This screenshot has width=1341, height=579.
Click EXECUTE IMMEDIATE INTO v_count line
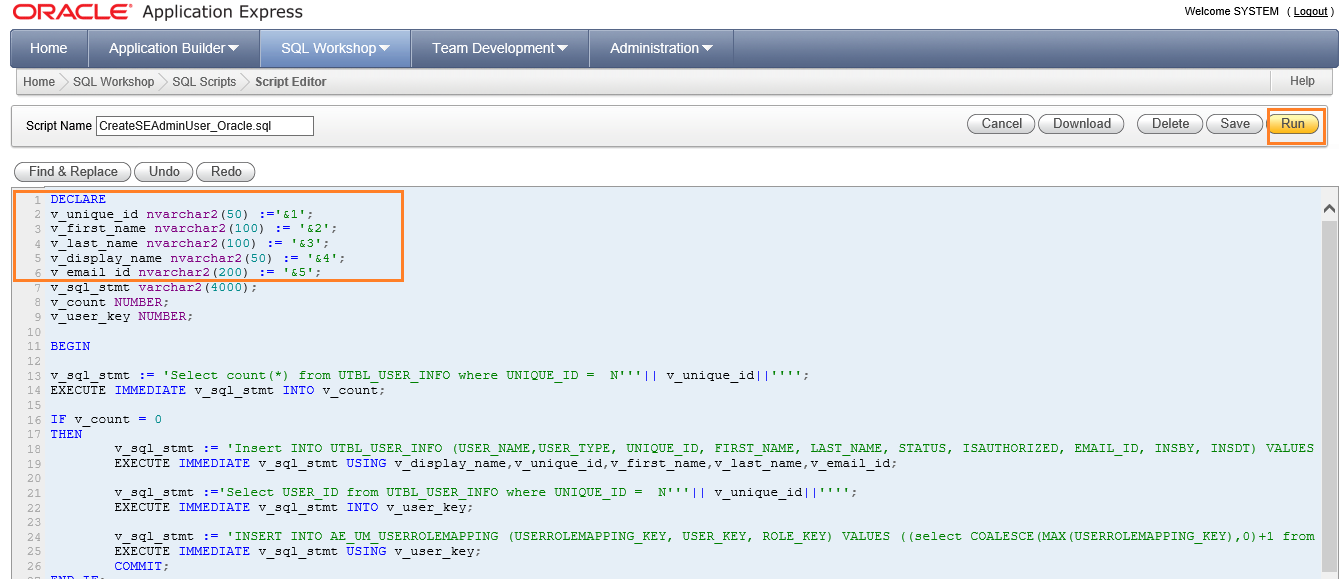[x=218, y=390]
